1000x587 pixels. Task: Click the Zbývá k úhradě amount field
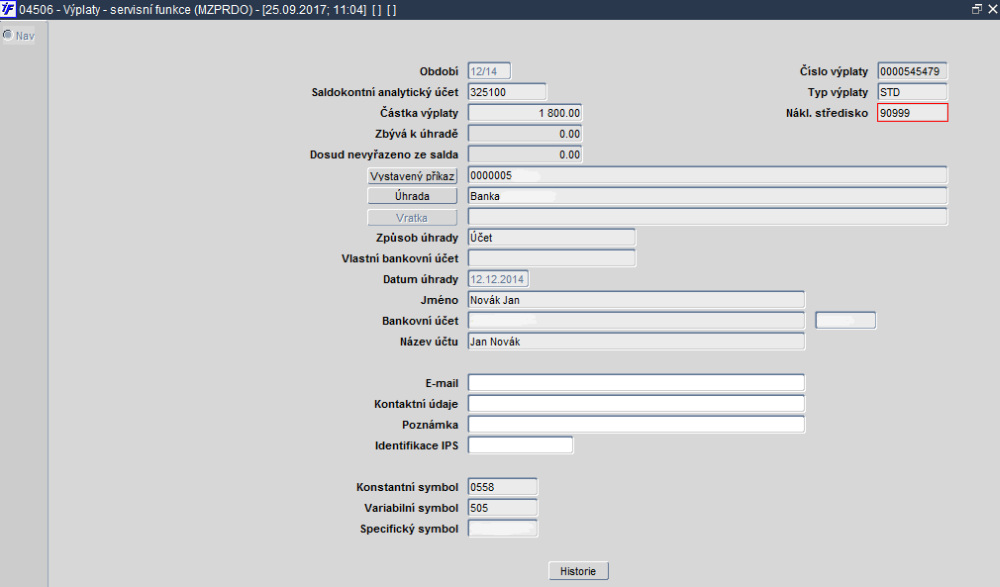[x=525, y=134]
